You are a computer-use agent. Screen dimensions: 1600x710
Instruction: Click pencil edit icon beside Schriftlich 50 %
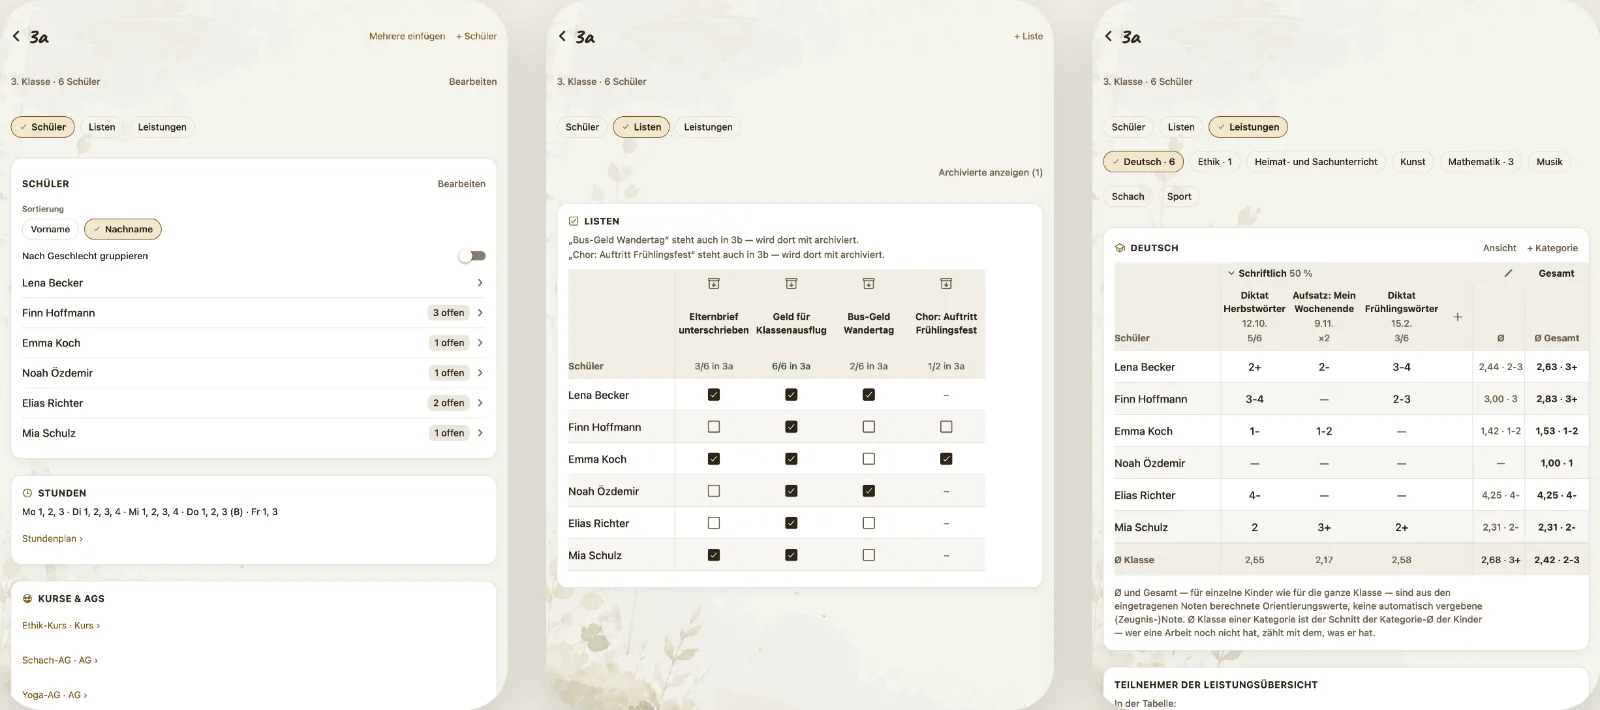point(1508,273)
